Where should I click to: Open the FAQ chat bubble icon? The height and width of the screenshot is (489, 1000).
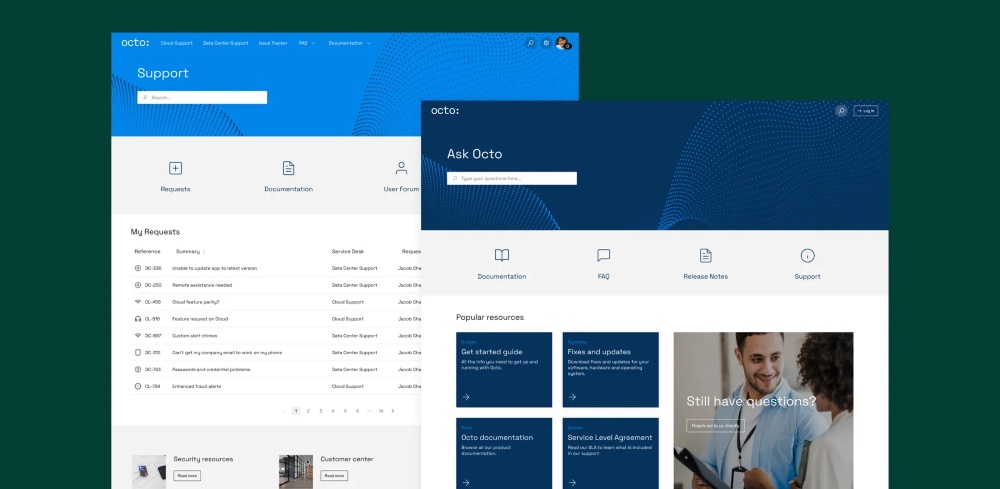point(603,256)
